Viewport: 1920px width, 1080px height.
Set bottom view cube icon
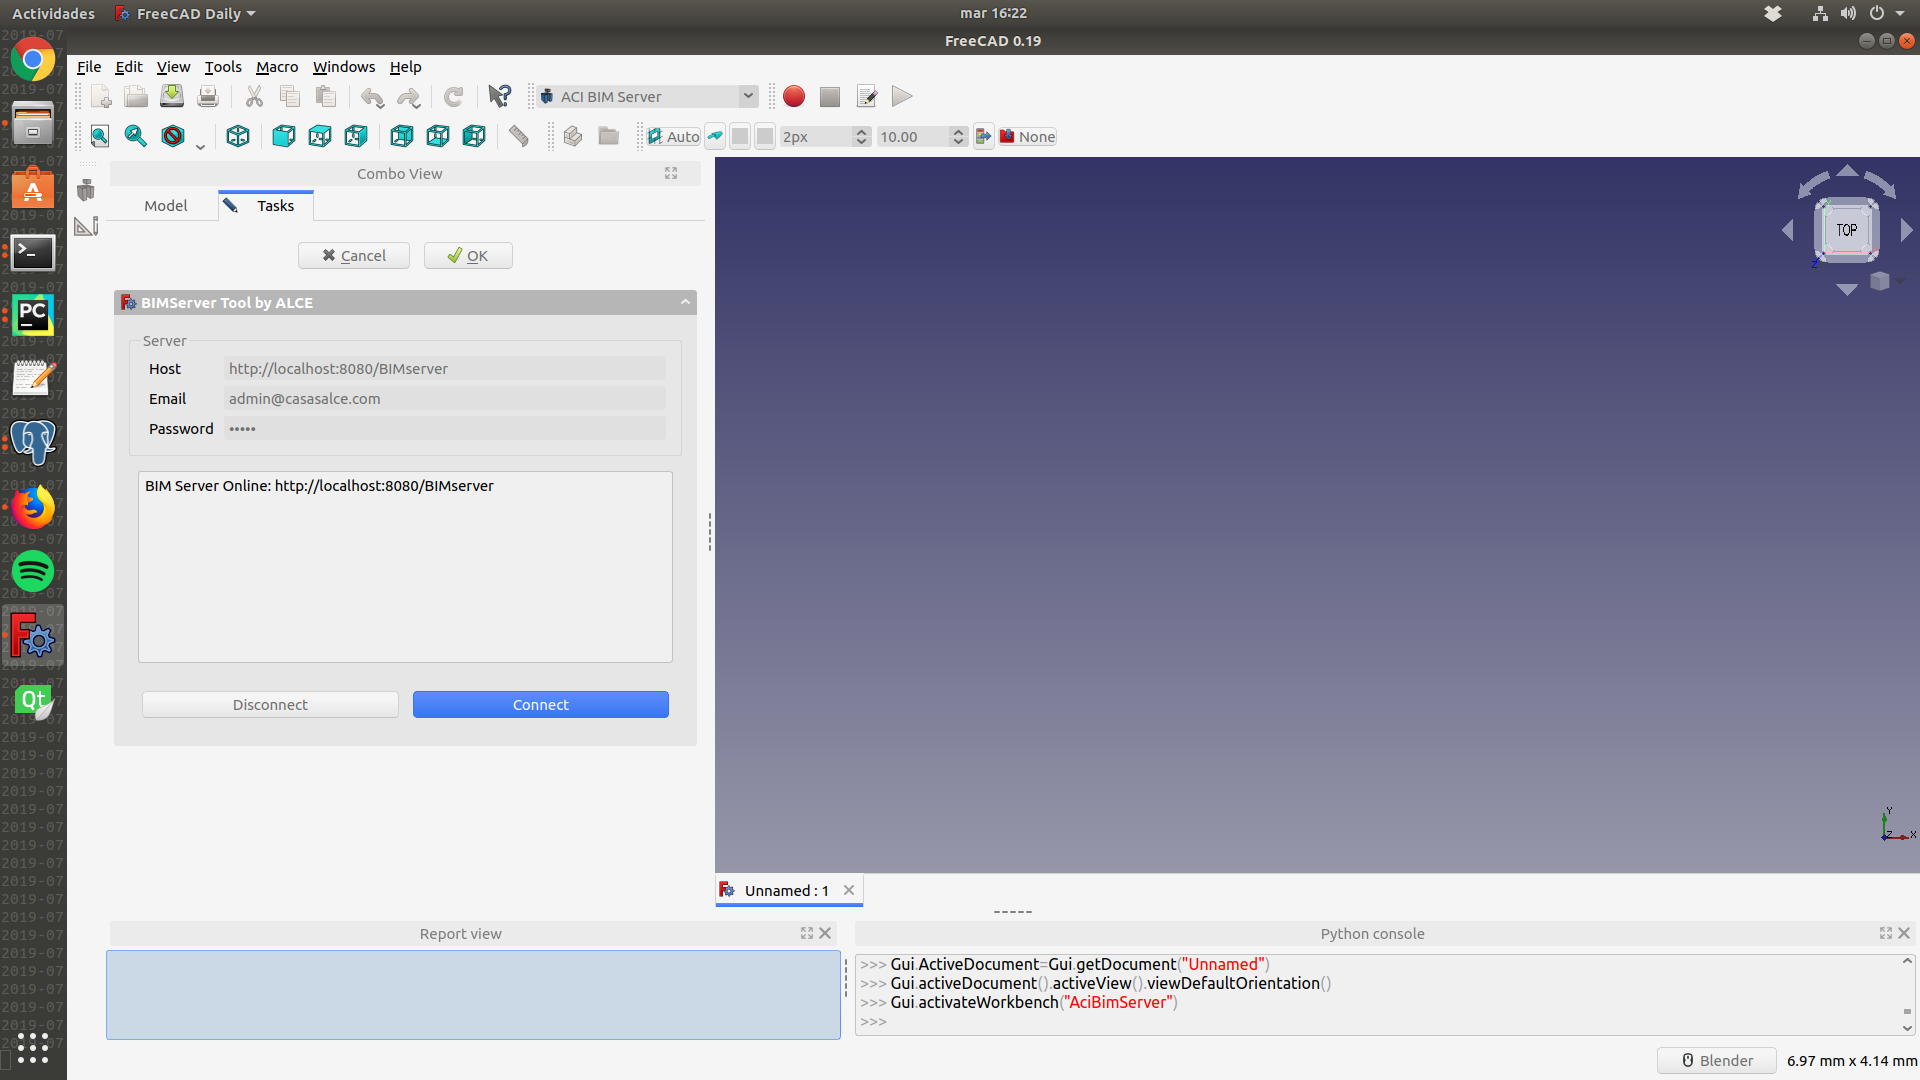[438, 136]
